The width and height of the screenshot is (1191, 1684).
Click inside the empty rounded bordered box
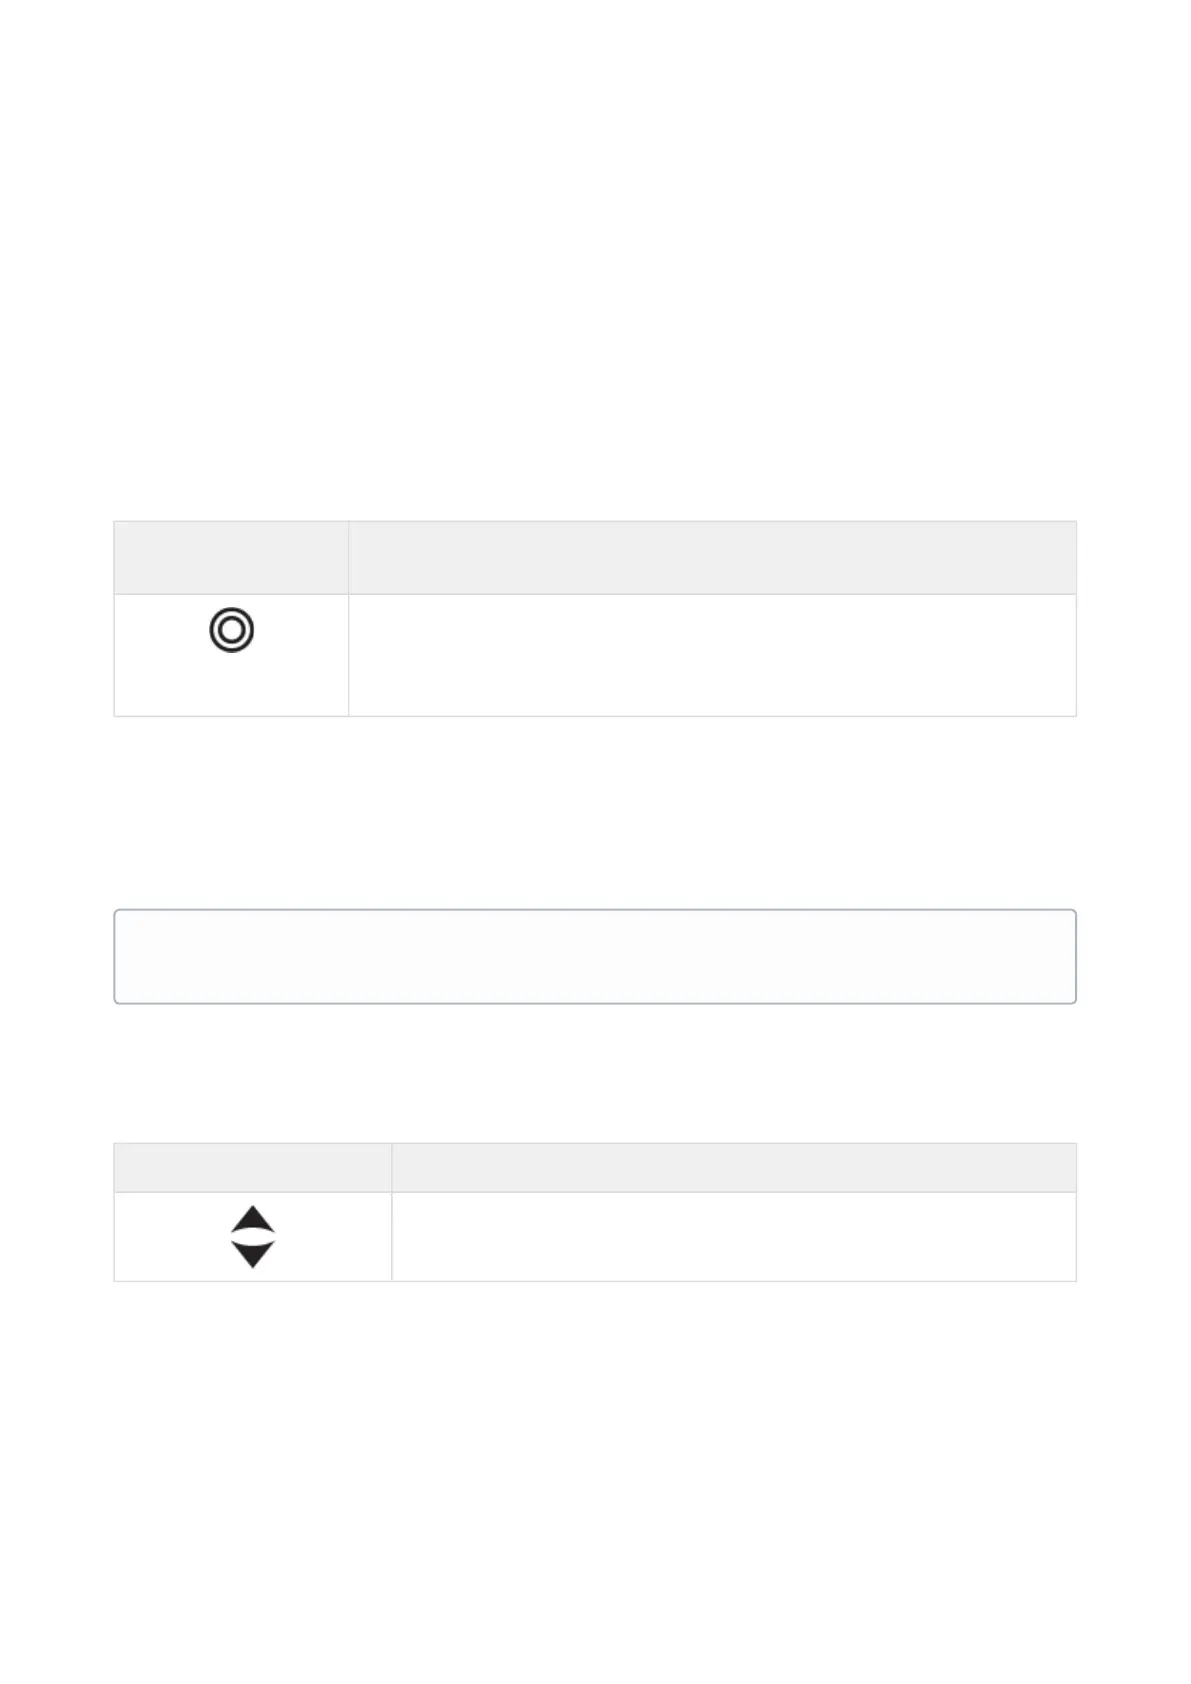(x=595, y=956)
